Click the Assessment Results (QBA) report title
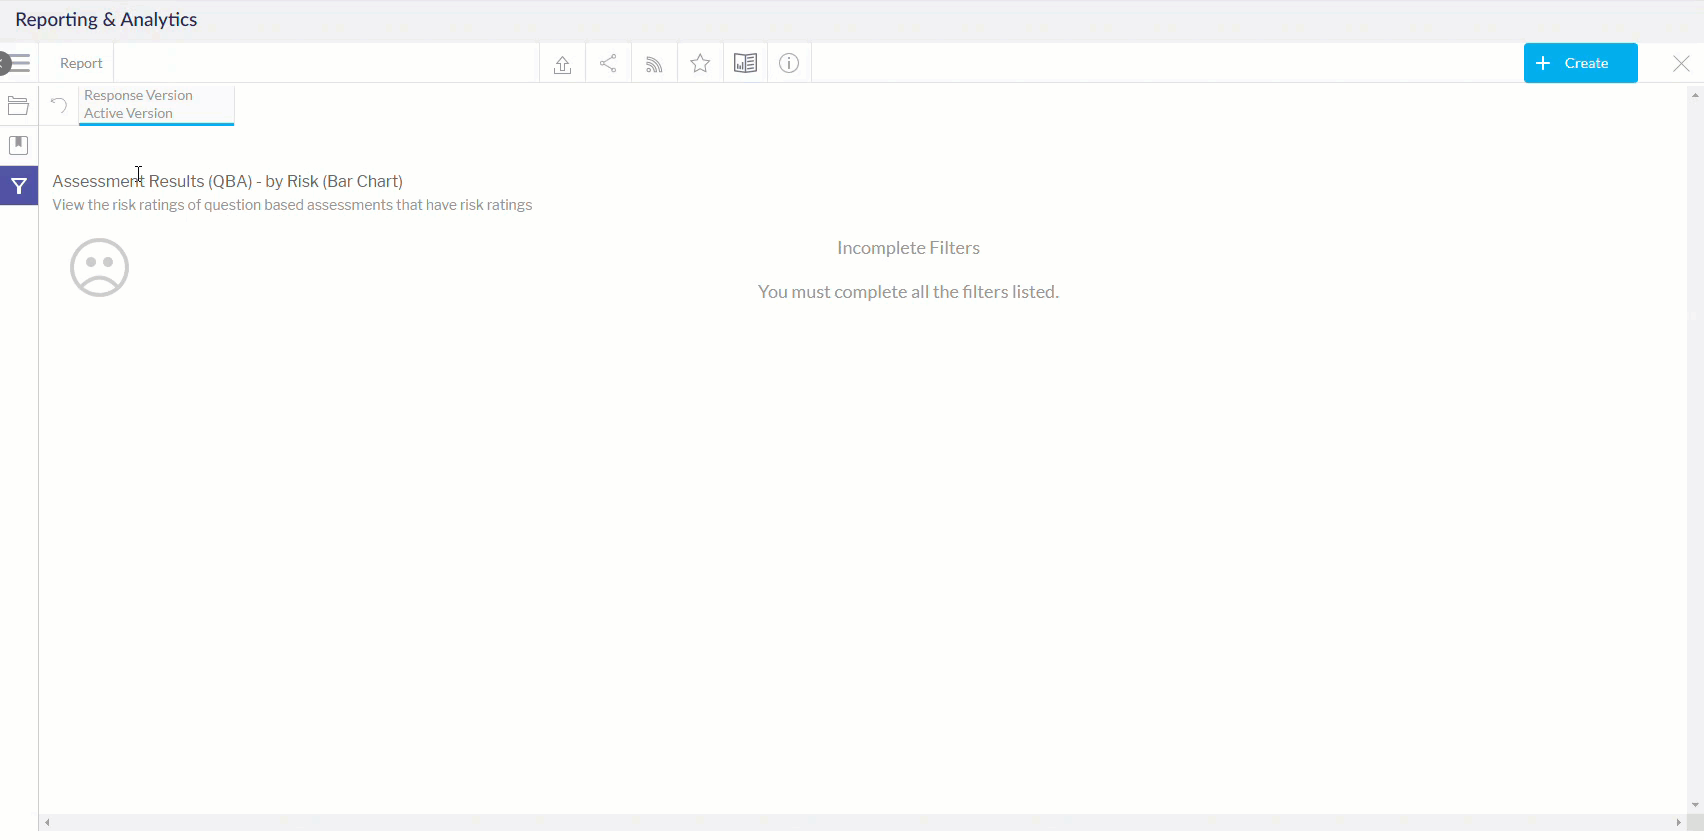The height and width of the screenshot is (840, 1704). click(x=228, y=181)
